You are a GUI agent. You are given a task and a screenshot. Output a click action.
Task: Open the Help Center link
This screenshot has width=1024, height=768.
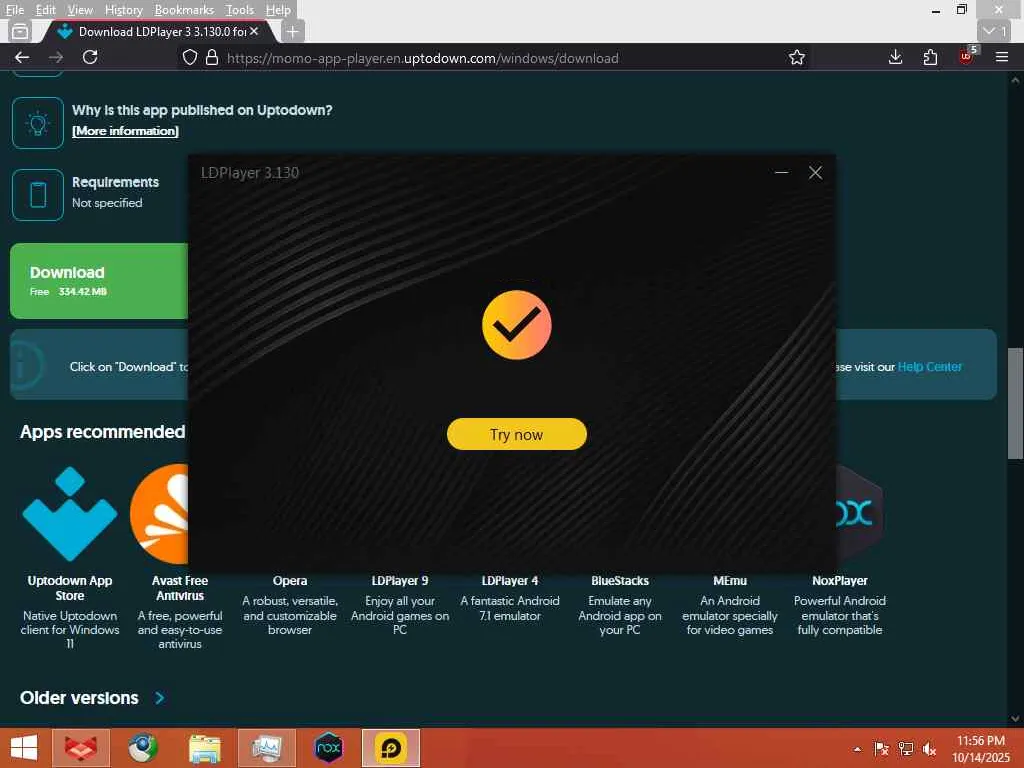(x=929, y=367)
